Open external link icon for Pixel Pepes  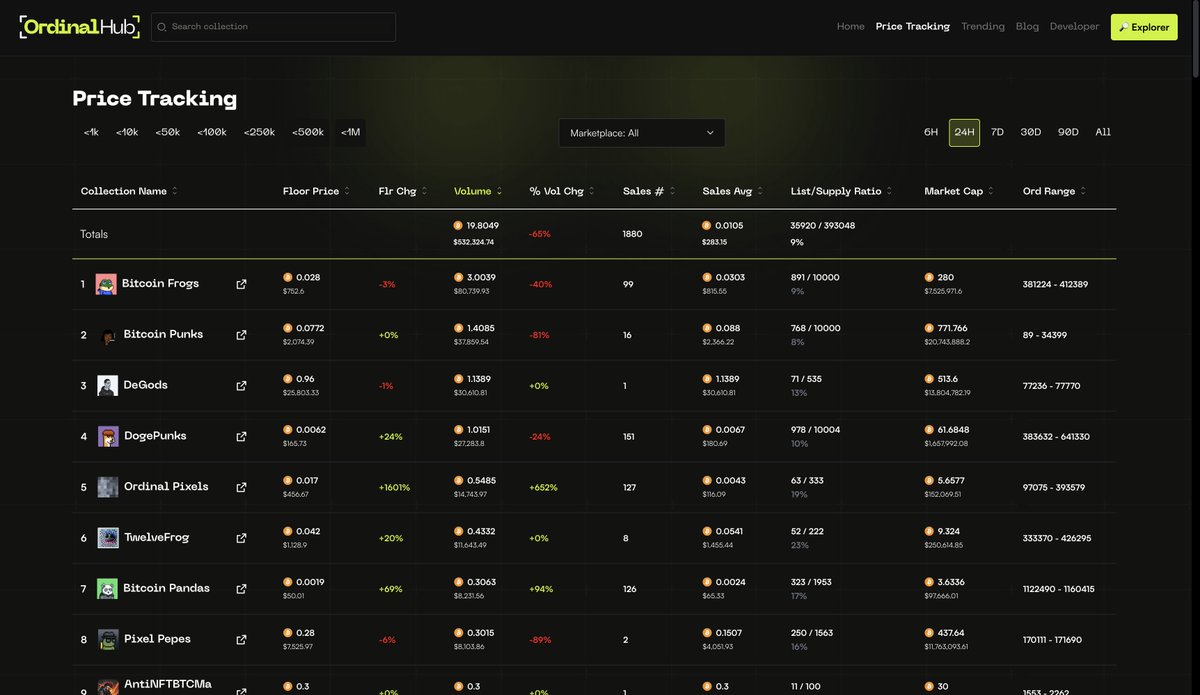point(241,640)
